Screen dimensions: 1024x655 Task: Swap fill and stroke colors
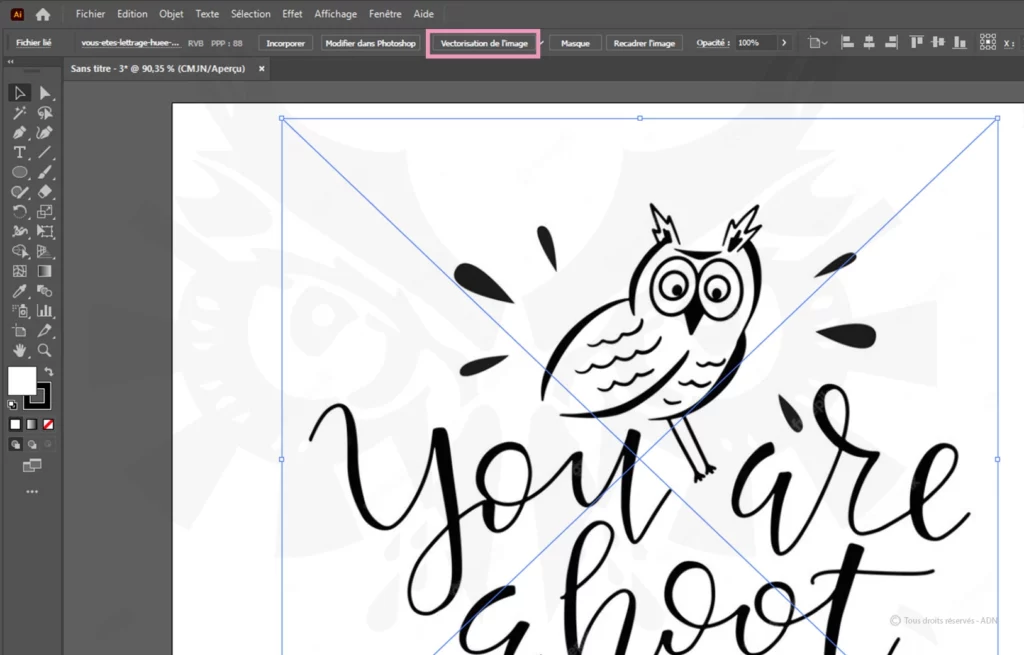point(48,372)
